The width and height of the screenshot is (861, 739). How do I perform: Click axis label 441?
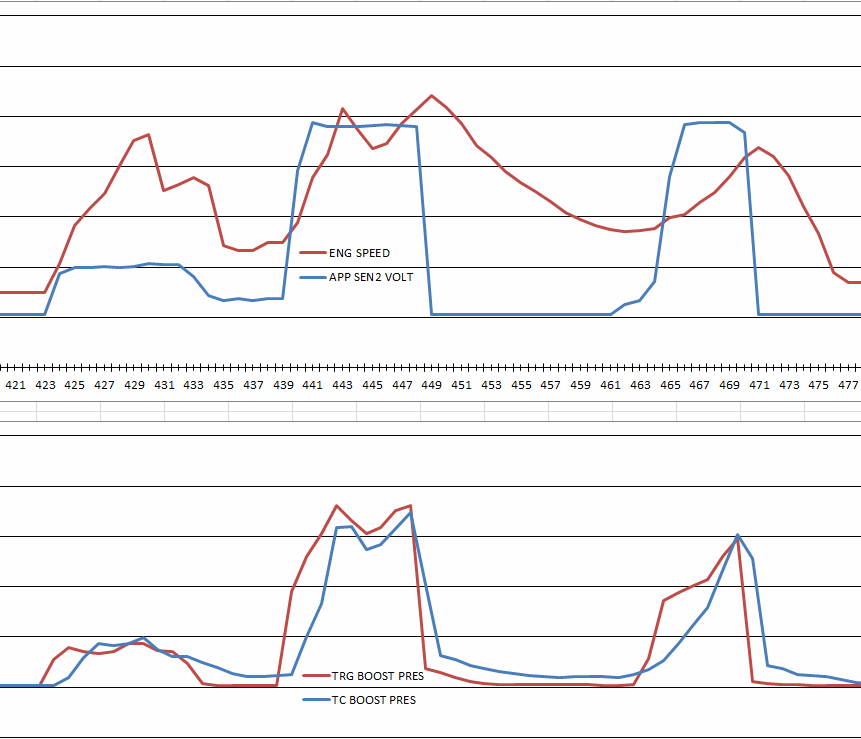pyautogui.click(x=313, y=385)
